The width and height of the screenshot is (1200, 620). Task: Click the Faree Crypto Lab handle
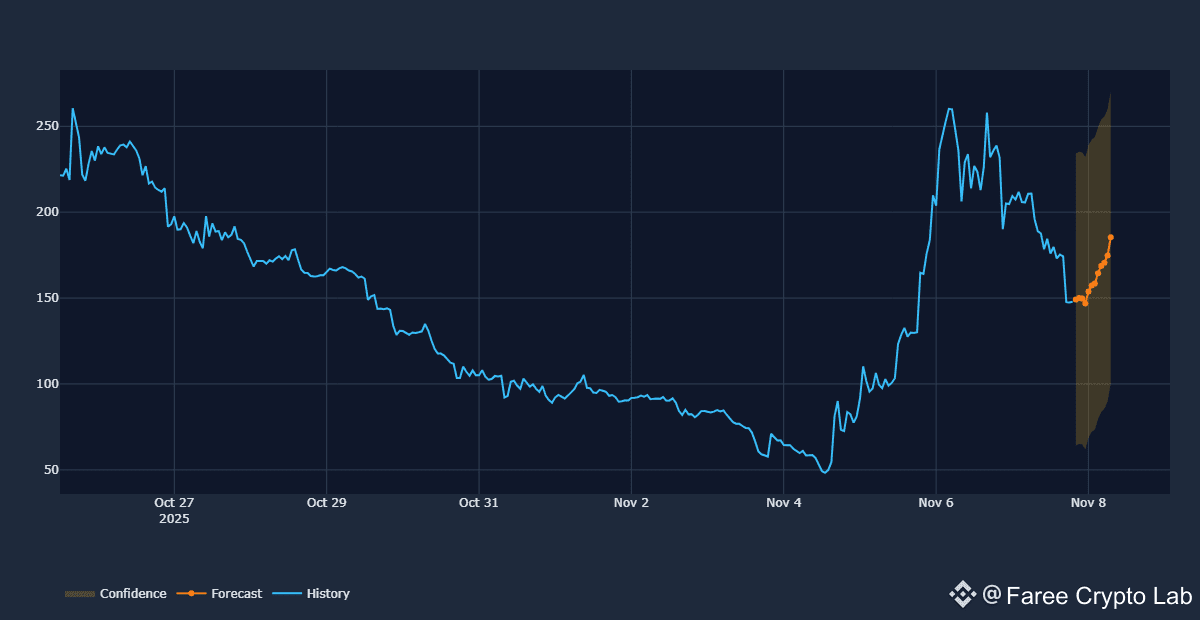1088,596
